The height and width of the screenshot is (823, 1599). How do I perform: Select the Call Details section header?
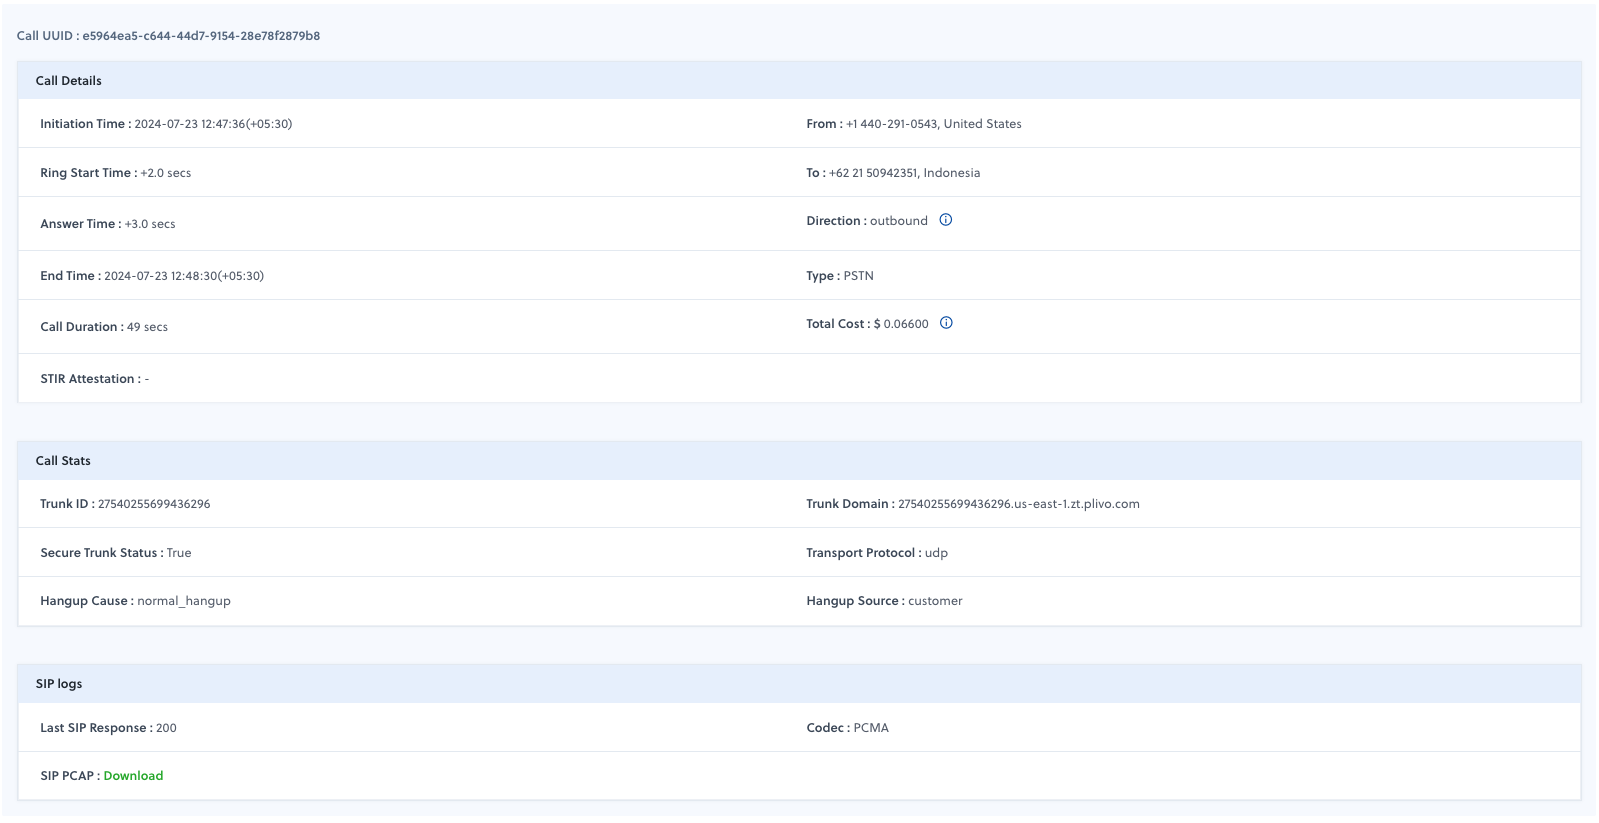pos(69,81)
